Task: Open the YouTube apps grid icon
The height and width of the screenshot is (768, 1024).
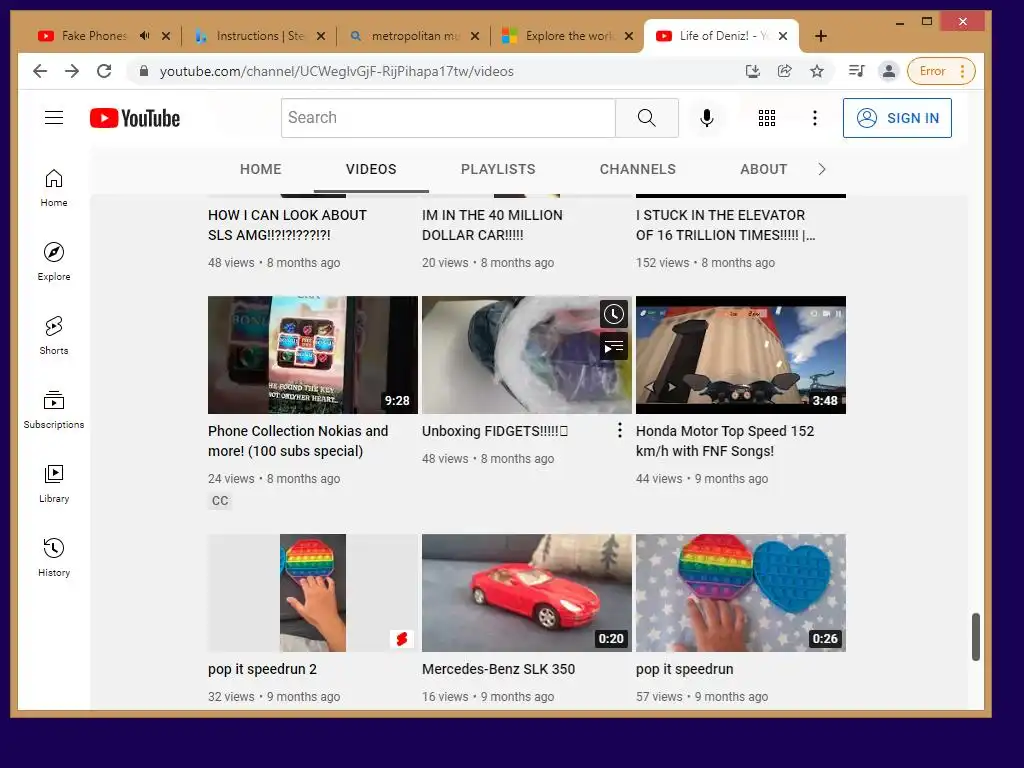Action: tap(767, 118)
